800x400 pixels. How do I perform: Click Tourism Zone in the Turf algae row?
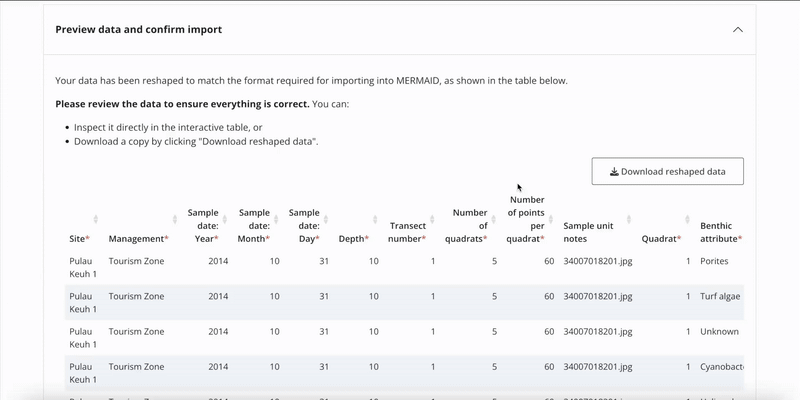(x=136, y=296)
